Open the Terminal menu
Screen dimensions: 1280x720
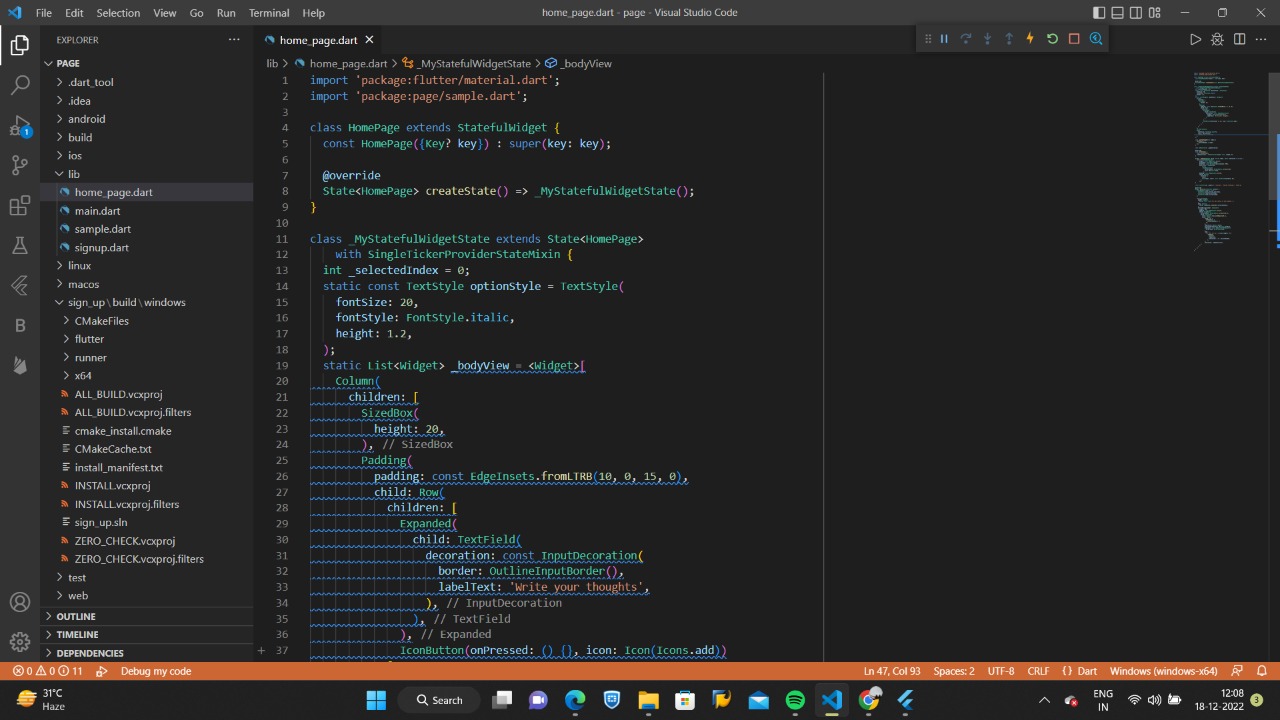point(269,13)
